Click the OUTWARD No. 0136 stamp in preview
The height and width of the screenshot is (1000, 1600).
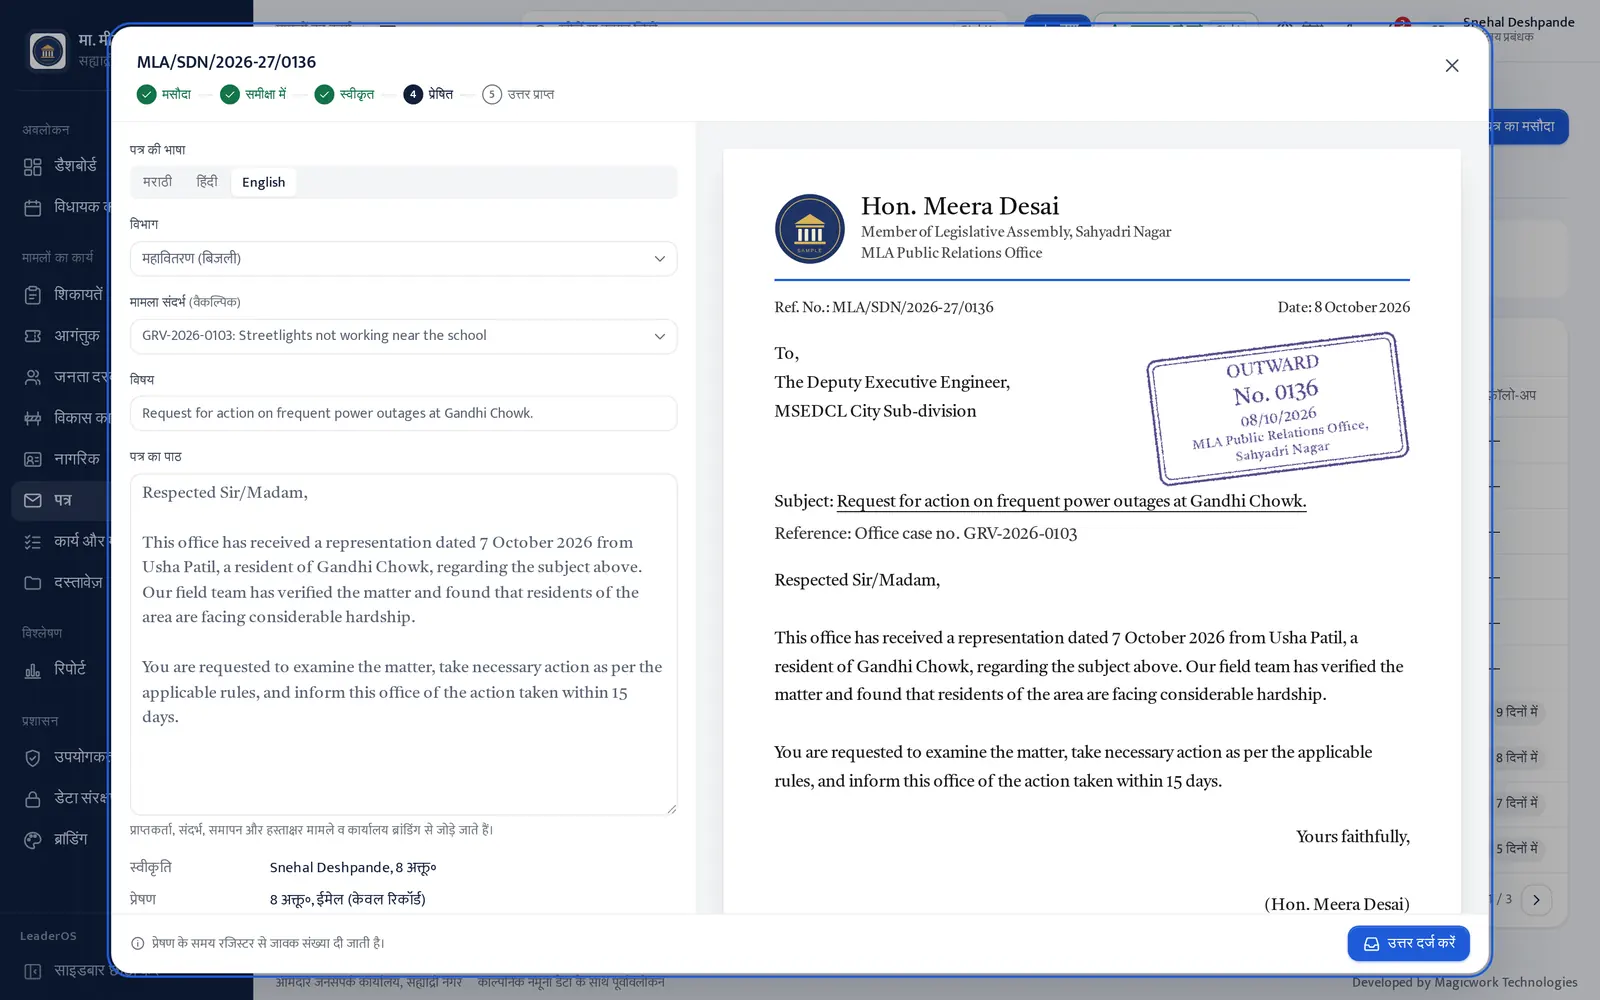pyautogui.click(x=1277, y=409)
